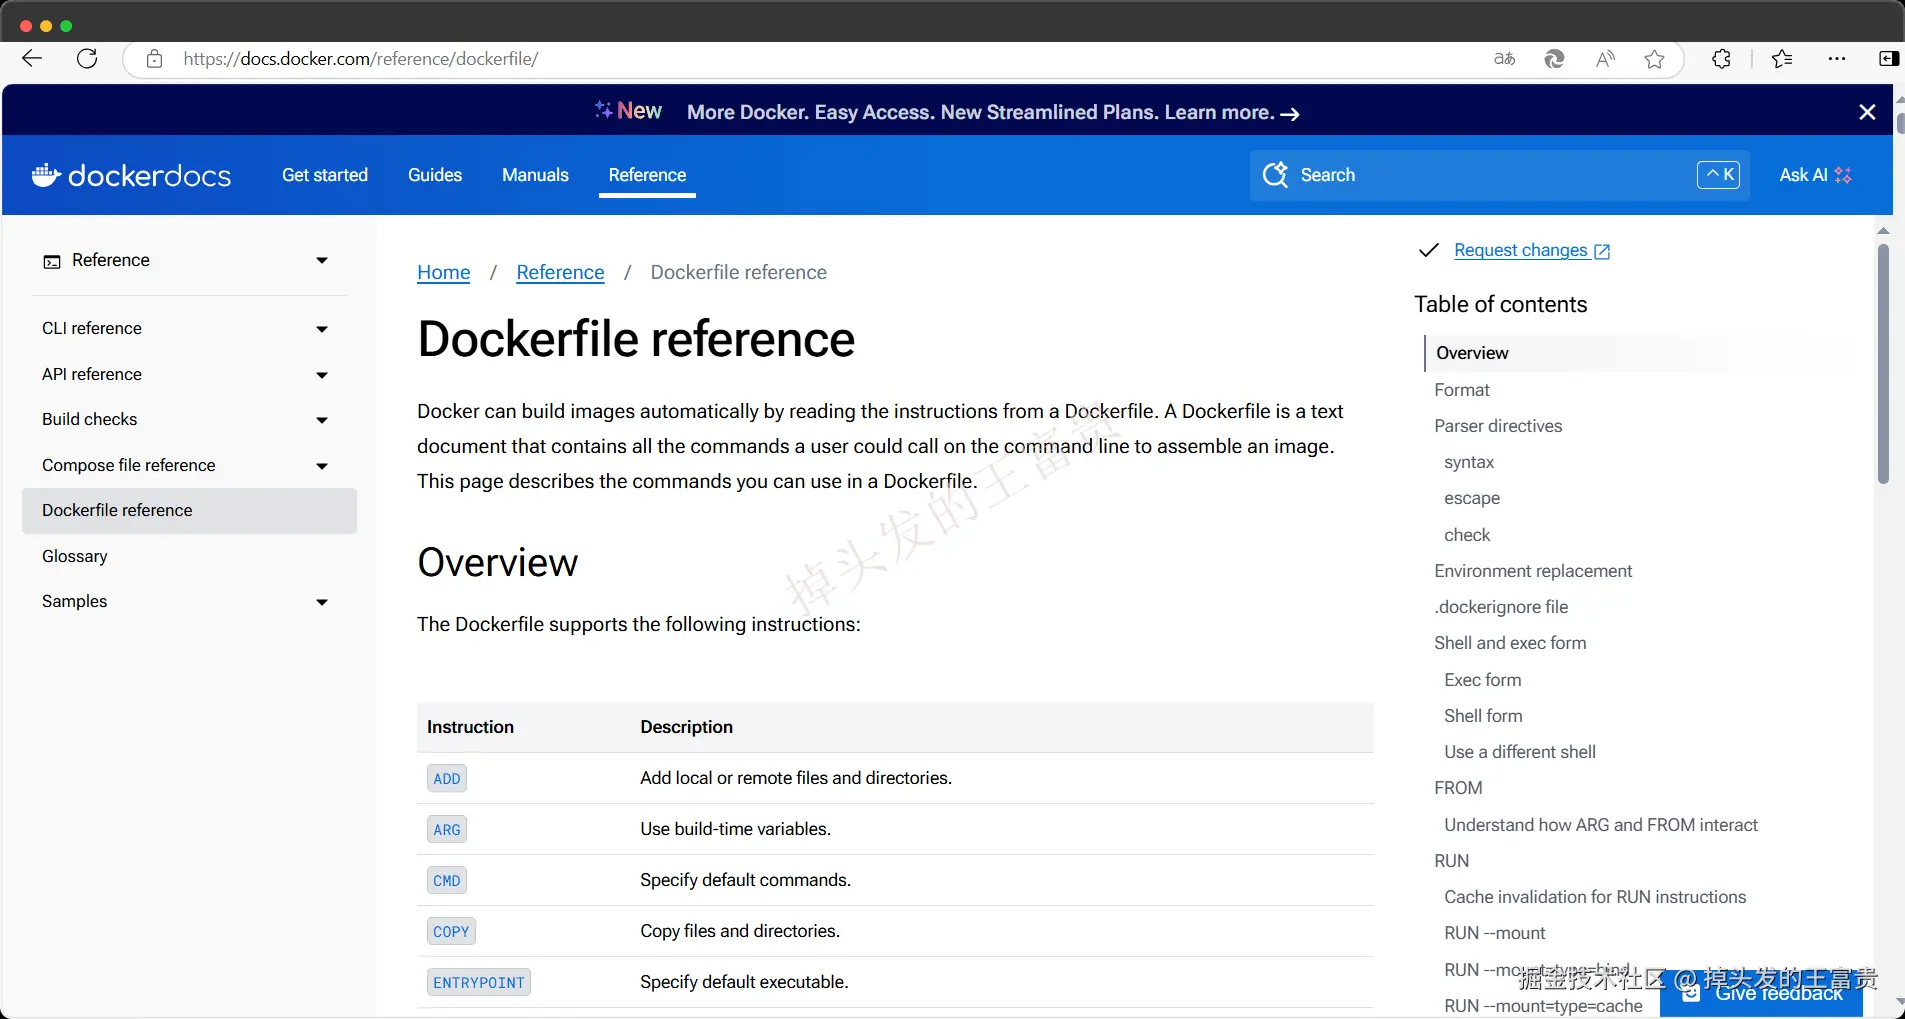Open the Manuals navigation tab

point(535,175)
